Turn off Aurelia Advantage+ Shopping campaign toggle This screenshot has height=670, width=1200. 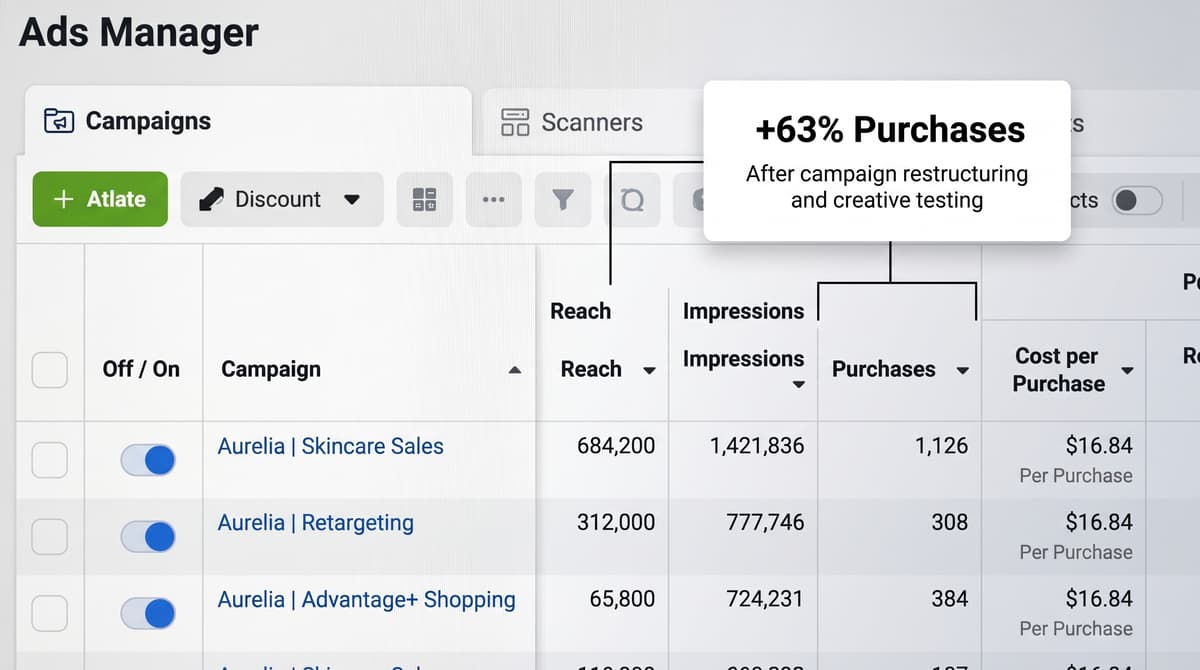[x=148, y=613]
